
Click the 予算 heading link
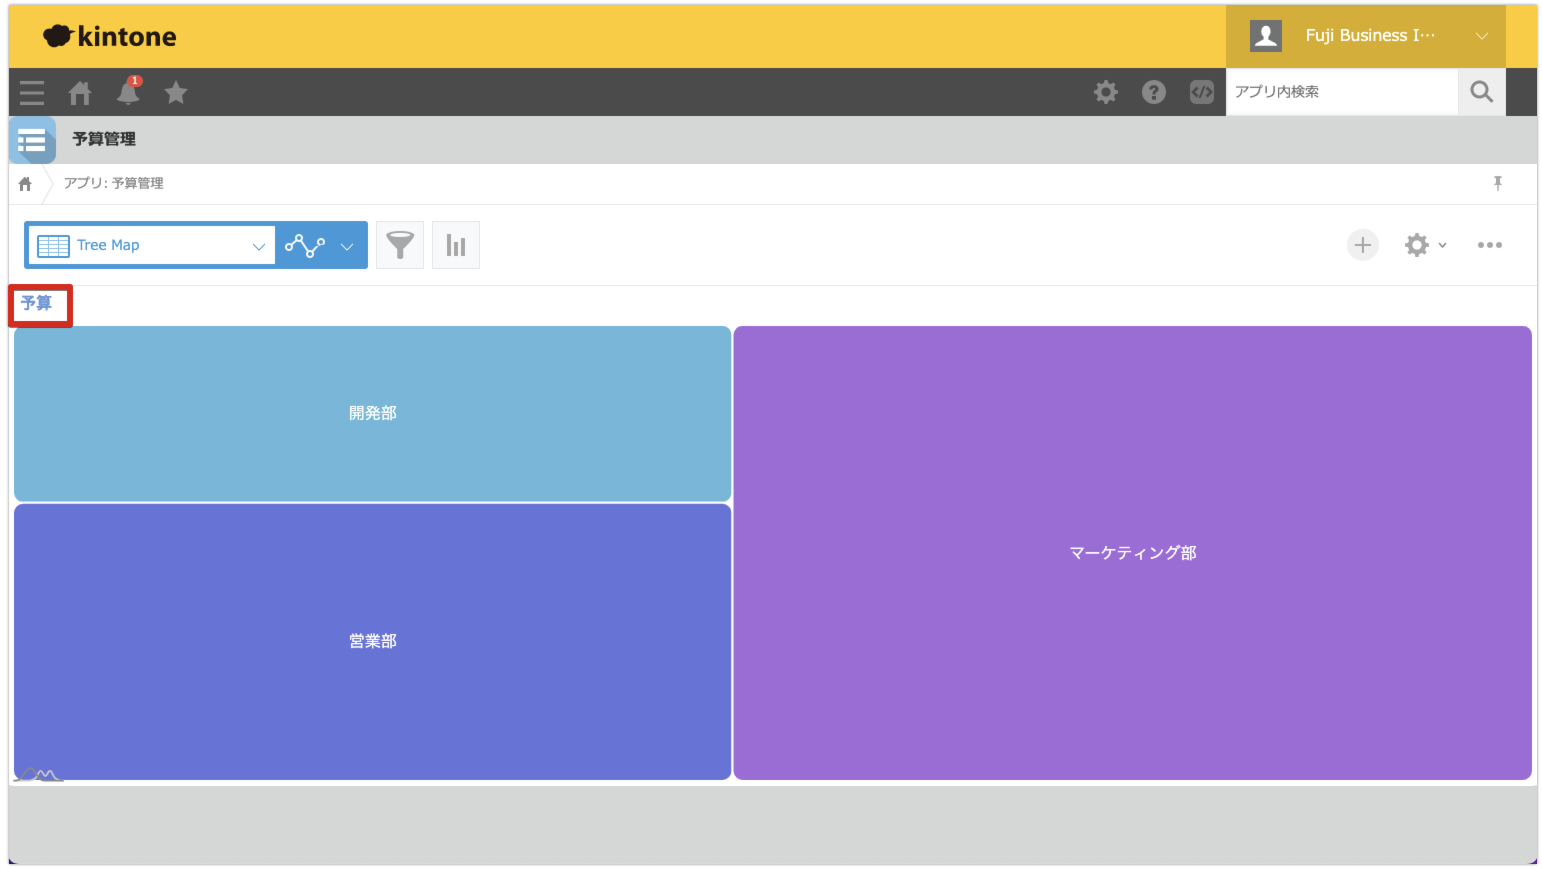pyautogui.click(x=36, y=303)
